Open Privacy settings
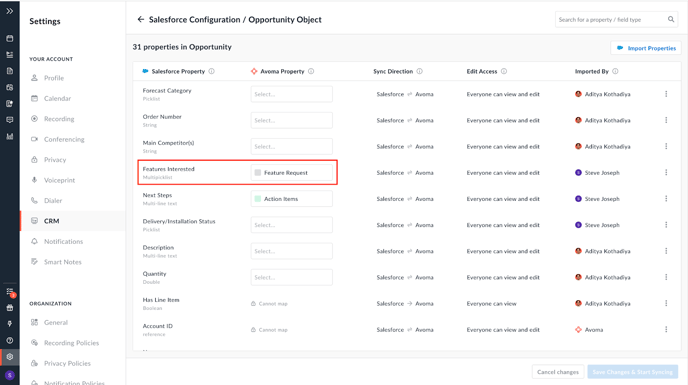688x385 pixels. [55, 159]
